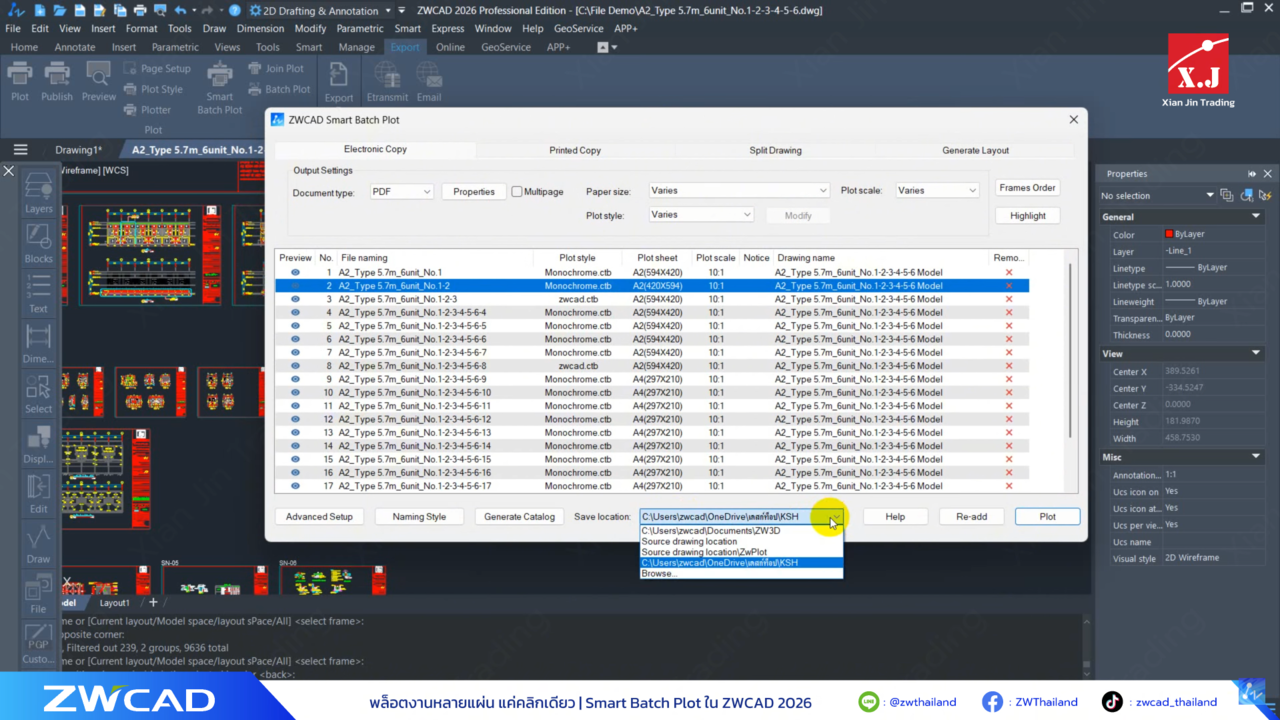Toggle auto-hide pin on Properties panel
1280x720 pixels.
pos(1252,174)
